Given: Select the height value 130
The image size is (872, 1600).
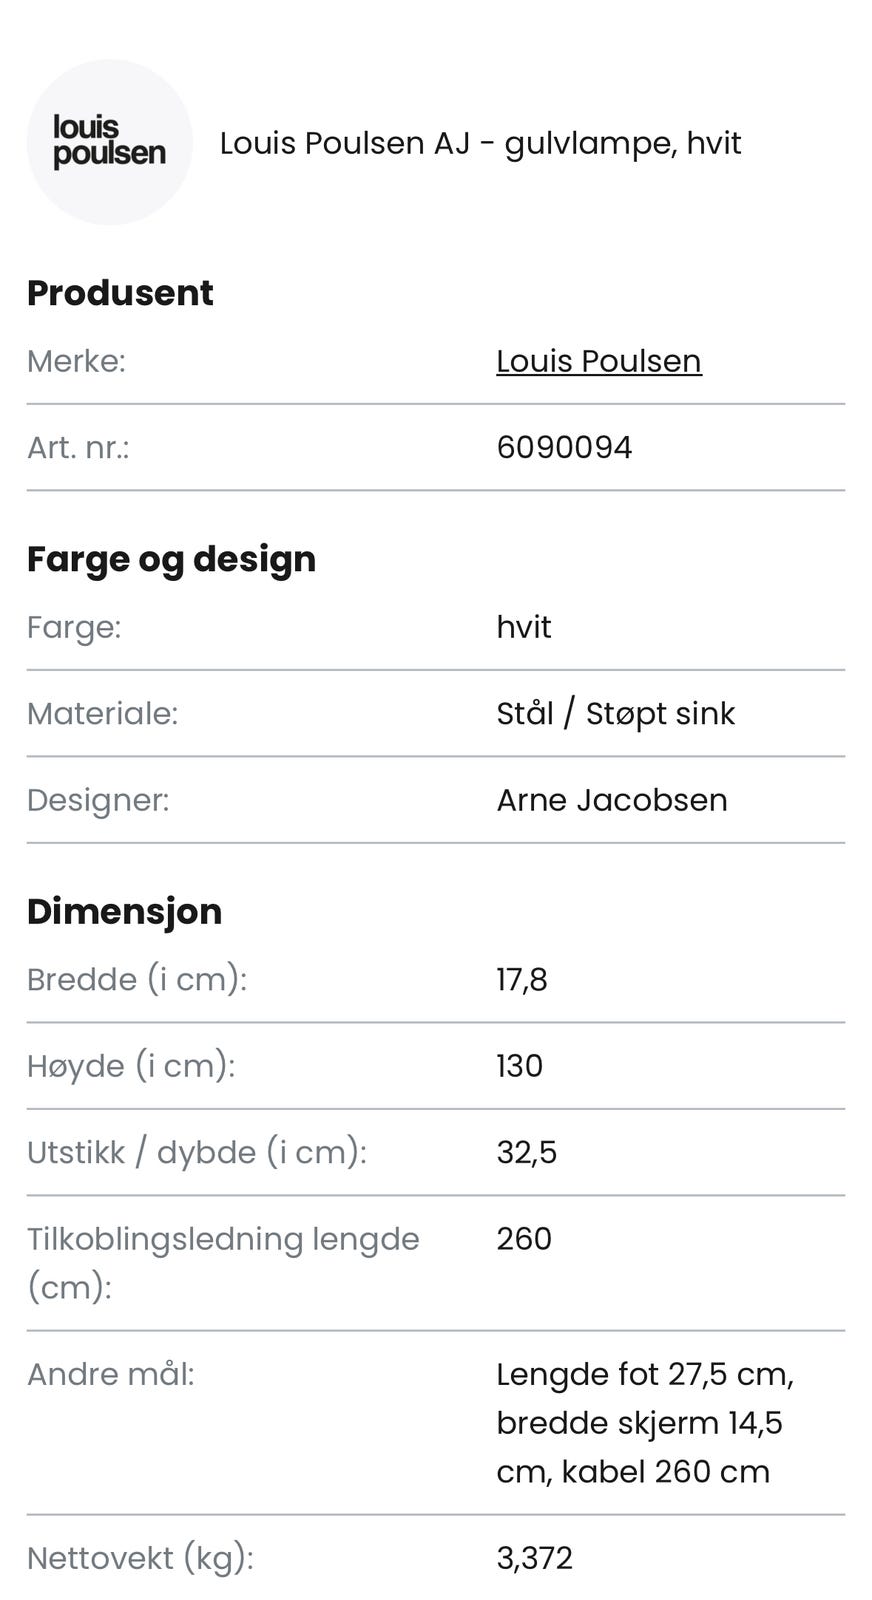Looking at the screenshot, I should point(519,1065).
